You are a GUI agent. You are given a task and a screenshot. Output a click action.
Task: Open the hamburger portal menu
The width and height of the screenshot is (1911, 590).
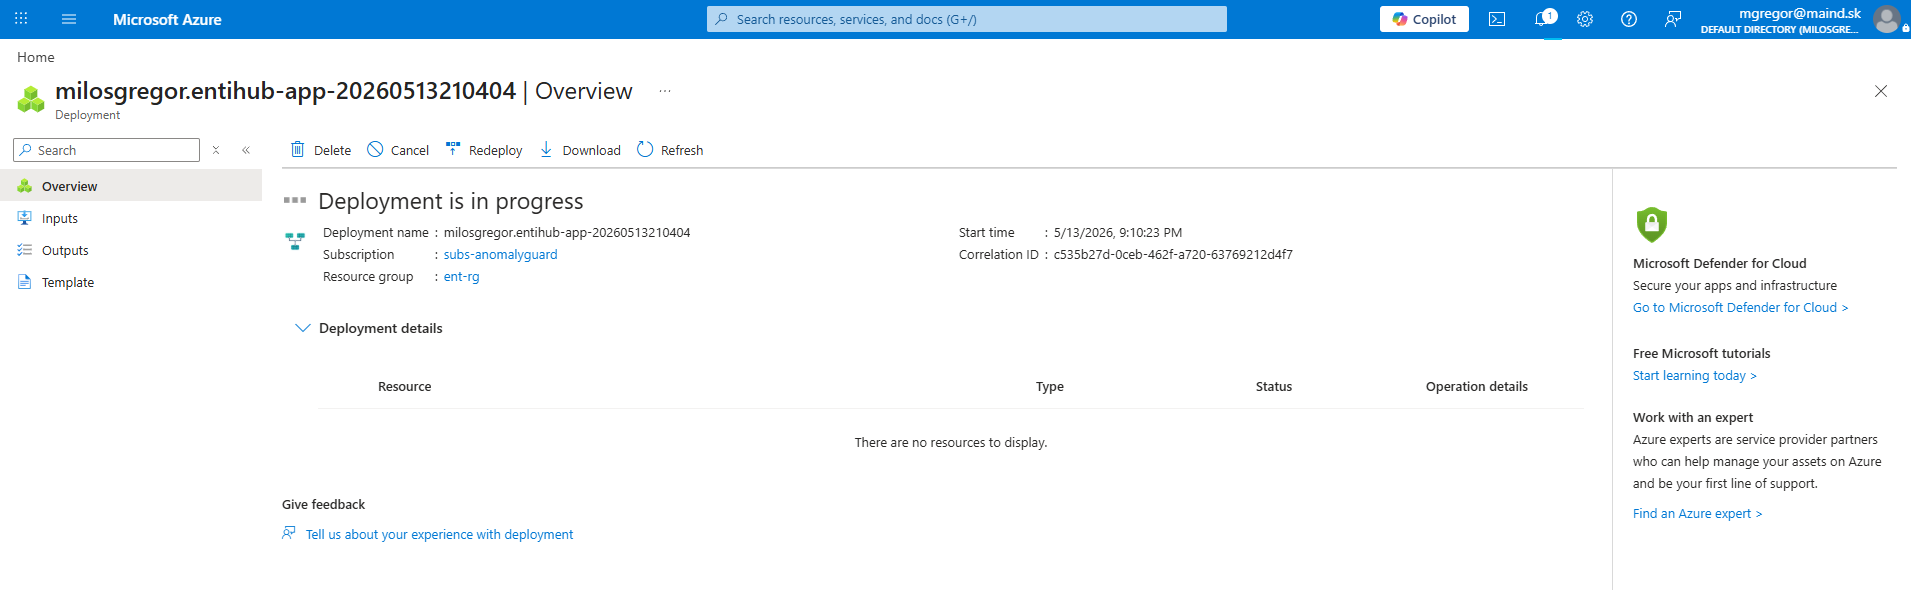pyautogui.click(x=69, y=19)
